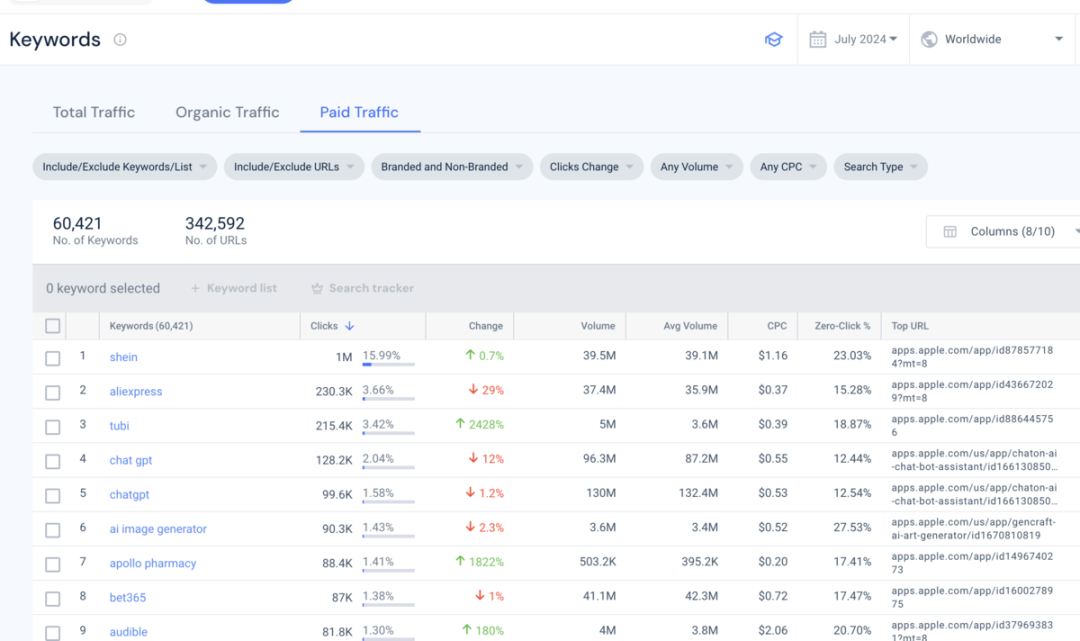The image size is (1080, 641).
Task: Check the box for the aliexpress row
Action: point(52,392)
